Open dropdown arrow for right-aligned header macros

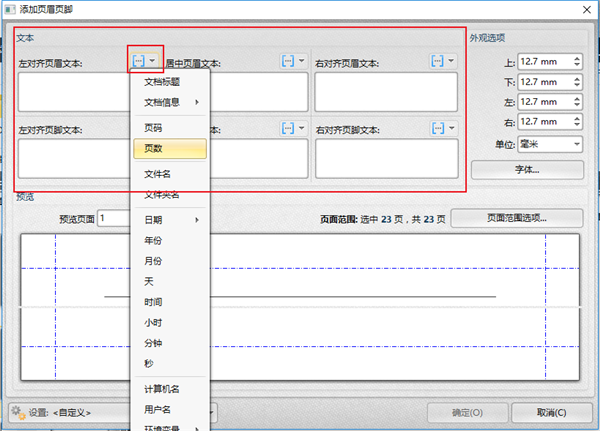451,60
